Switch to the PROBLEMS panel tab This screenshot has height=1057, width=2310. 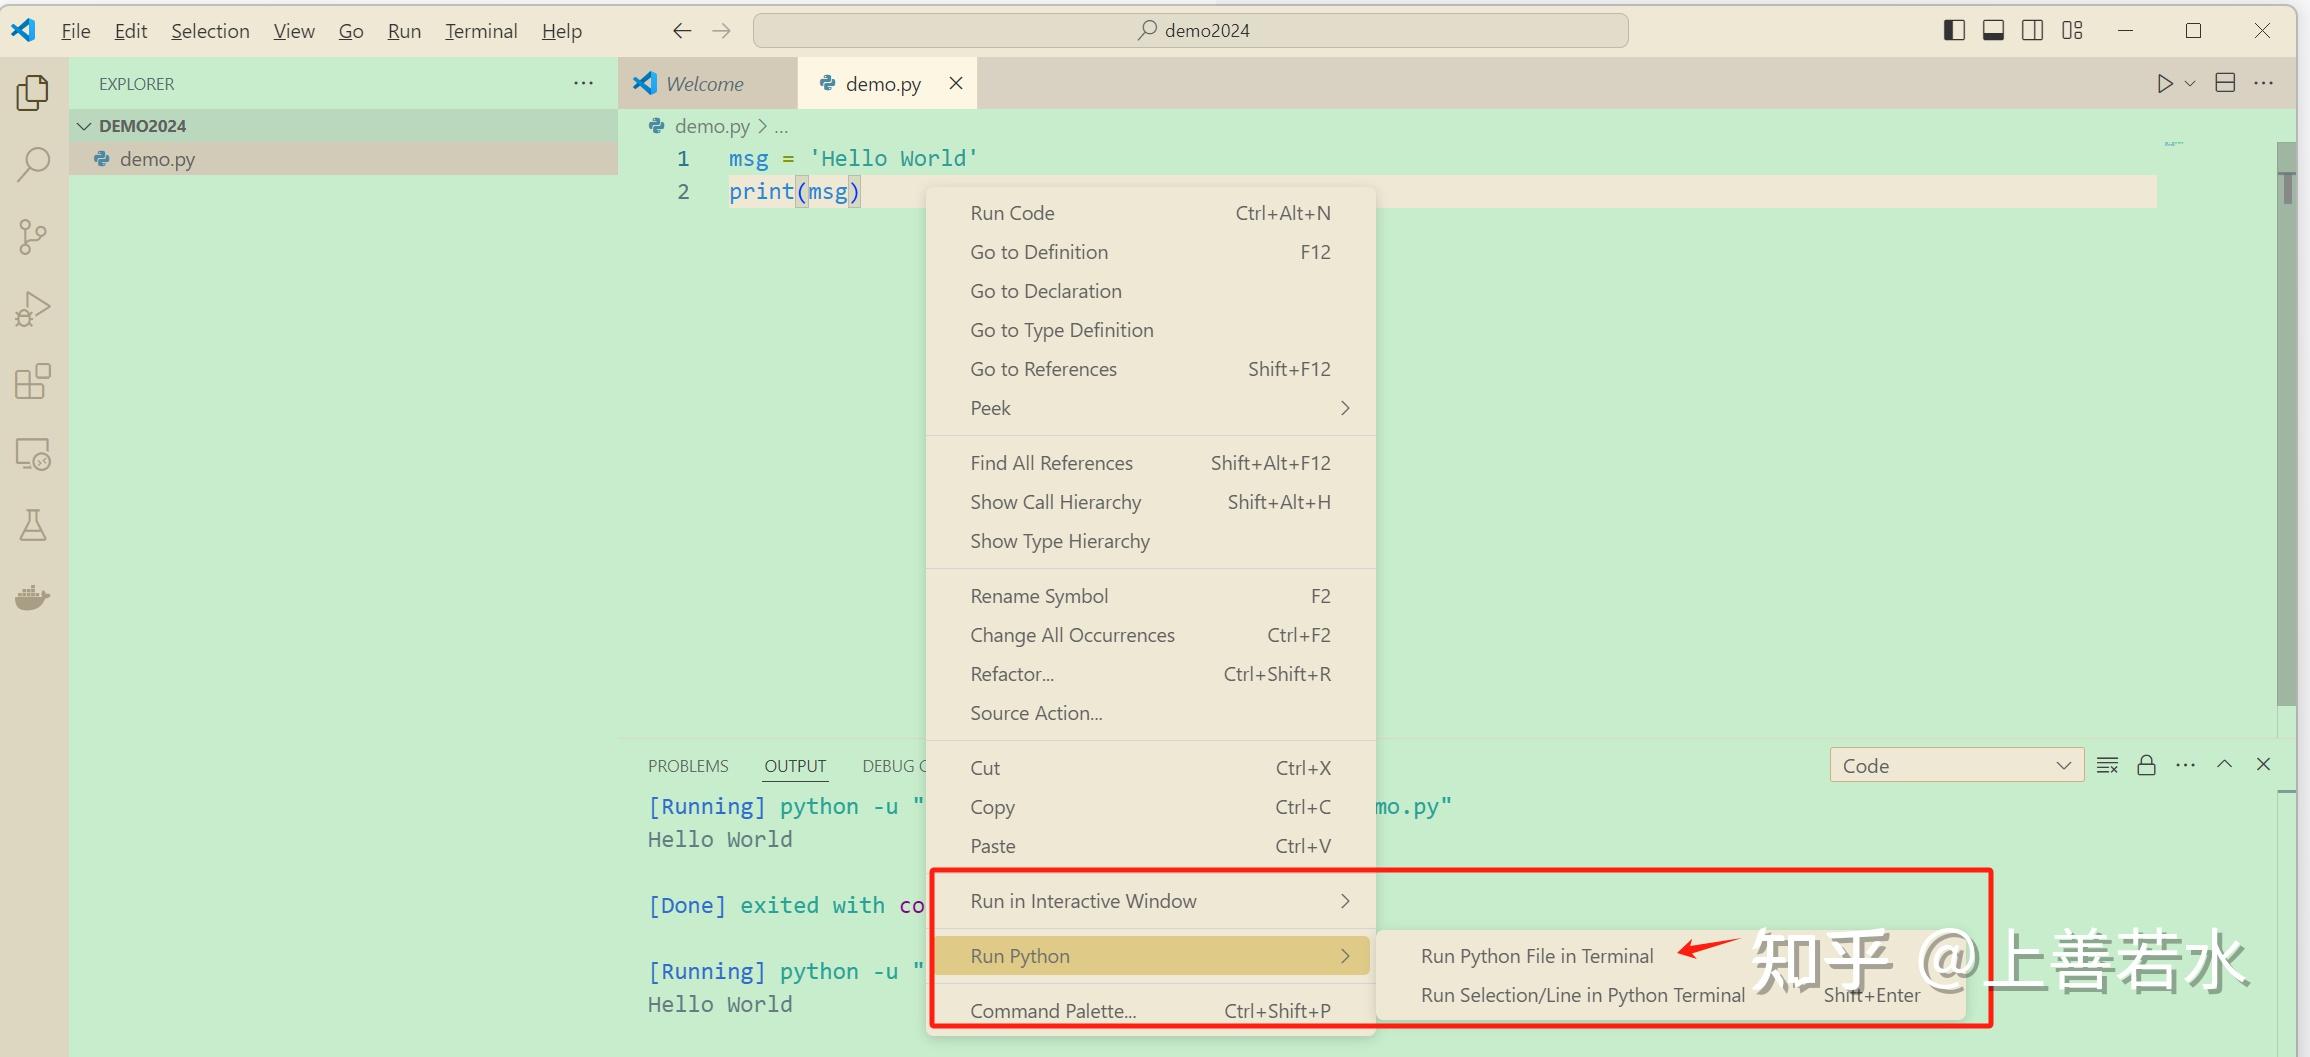coord(688,766)
